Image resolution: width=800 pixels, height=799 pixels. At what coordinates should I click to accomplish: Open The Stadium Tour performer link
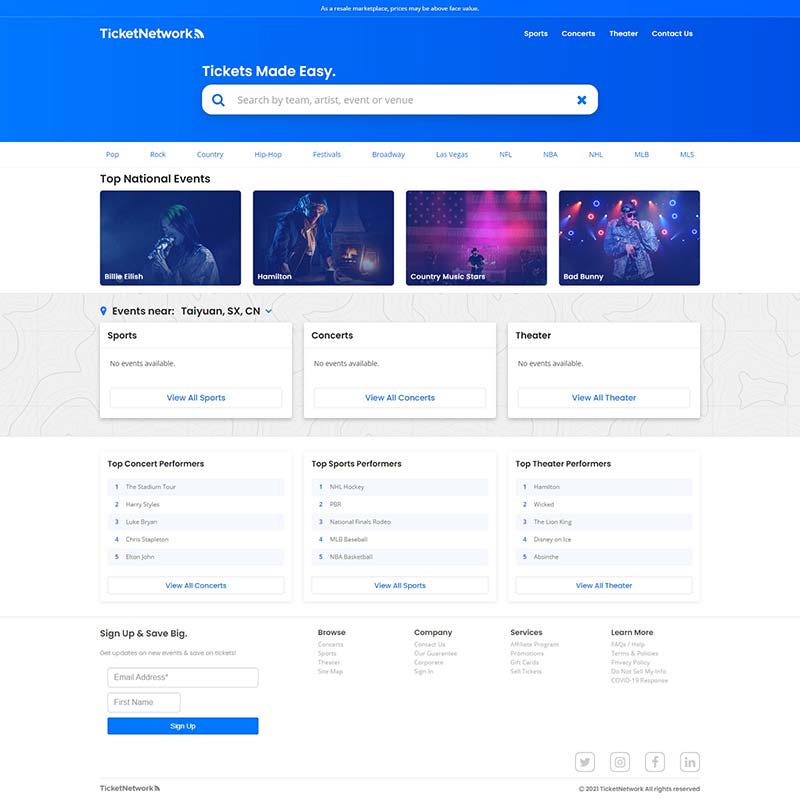151,487
